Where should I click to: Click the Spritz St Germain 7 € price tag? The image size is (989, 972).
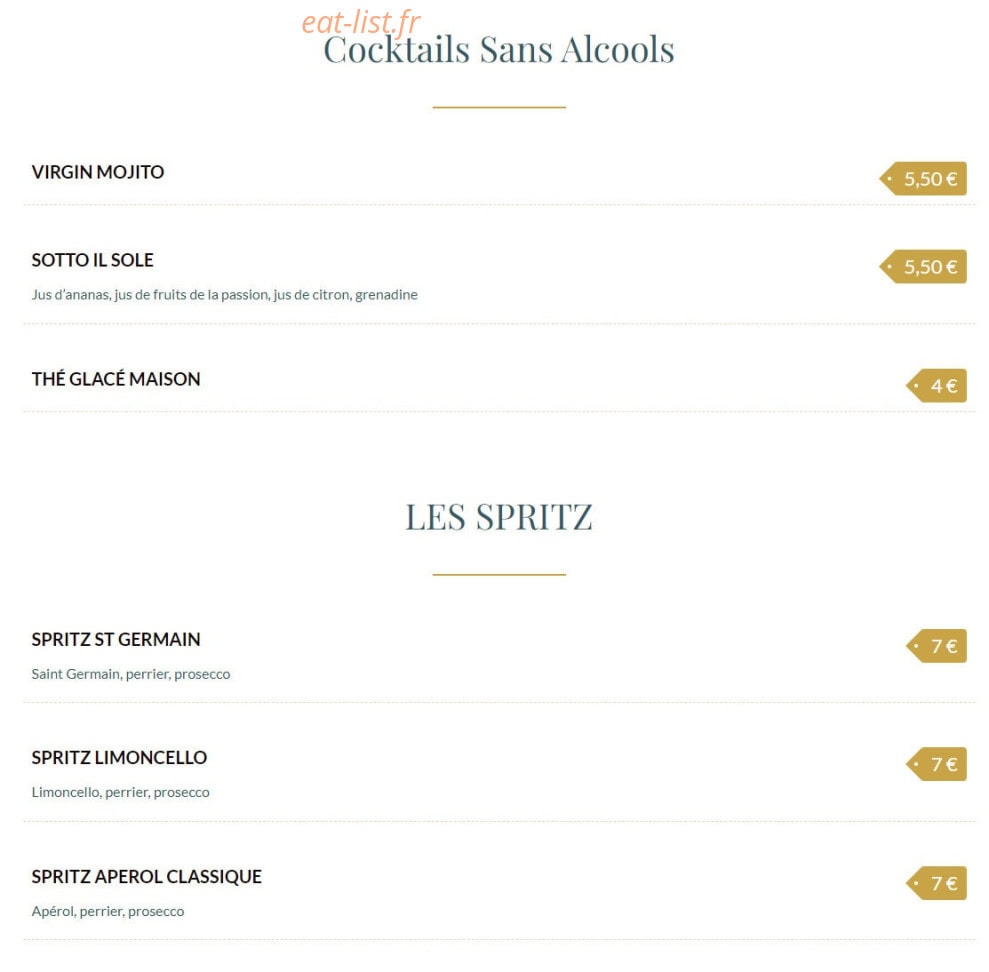point(936,646)
